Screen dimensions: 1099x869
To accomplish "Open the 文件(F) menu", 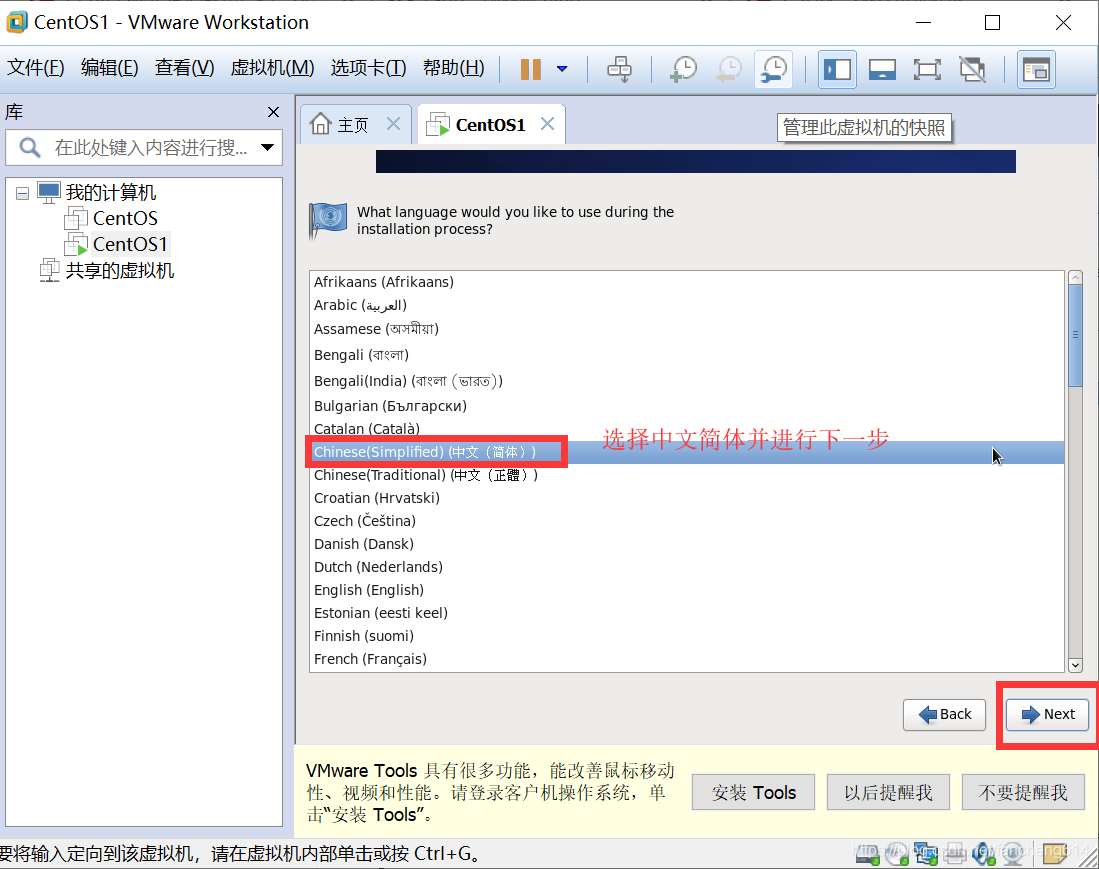I will (36, 68).
